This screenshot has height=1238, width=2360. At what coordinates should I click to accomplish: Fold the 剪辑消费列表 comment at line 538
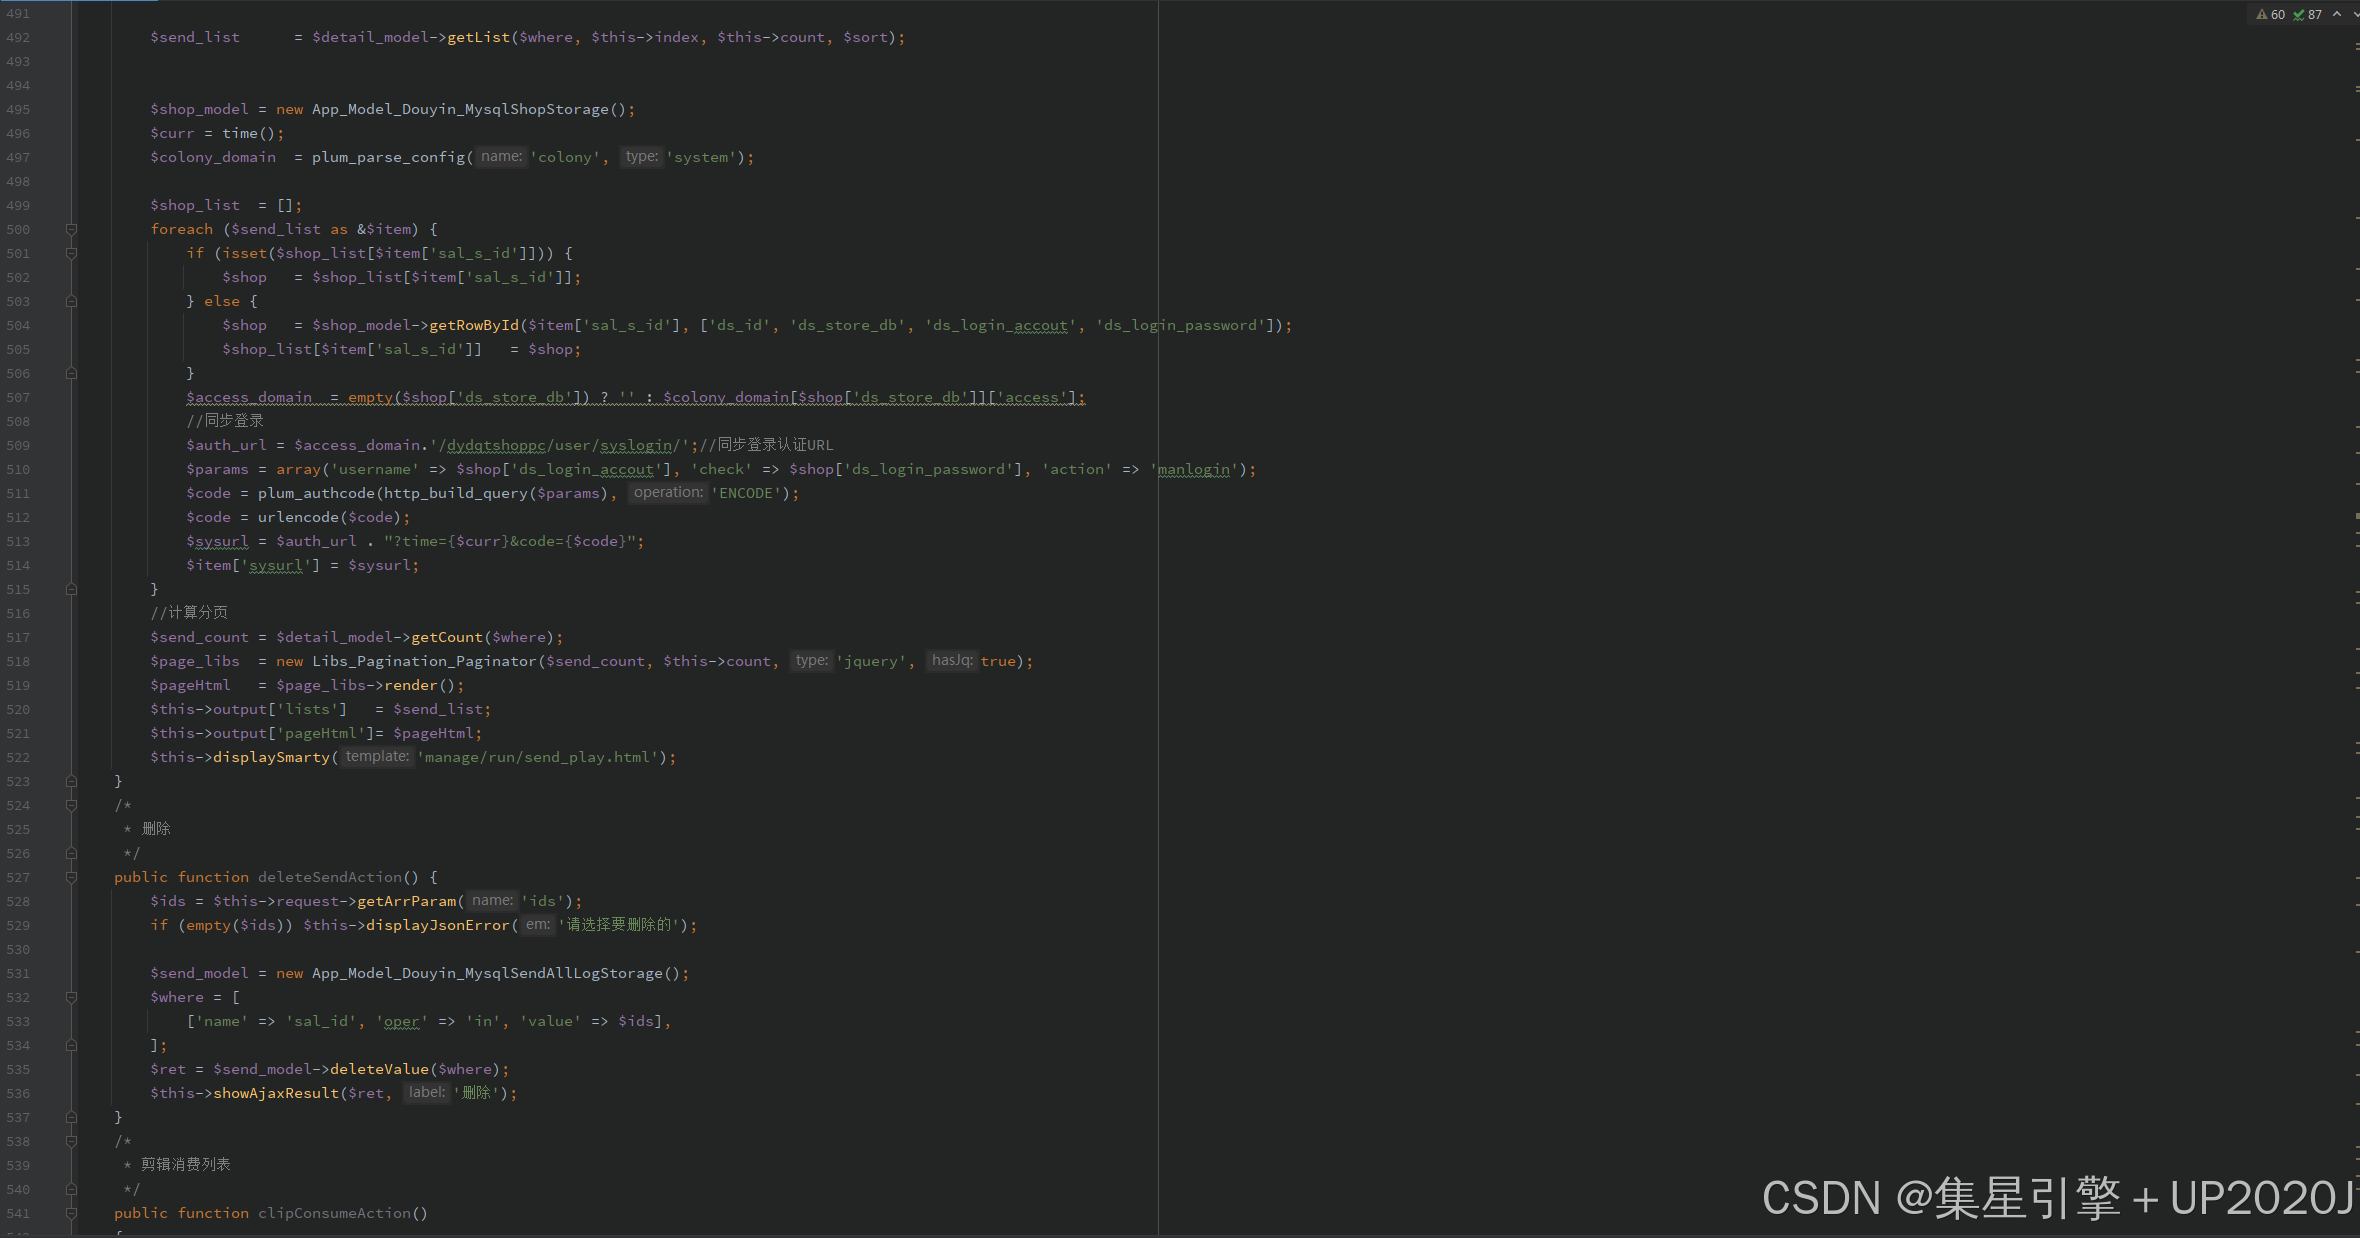coord(71,1141)
